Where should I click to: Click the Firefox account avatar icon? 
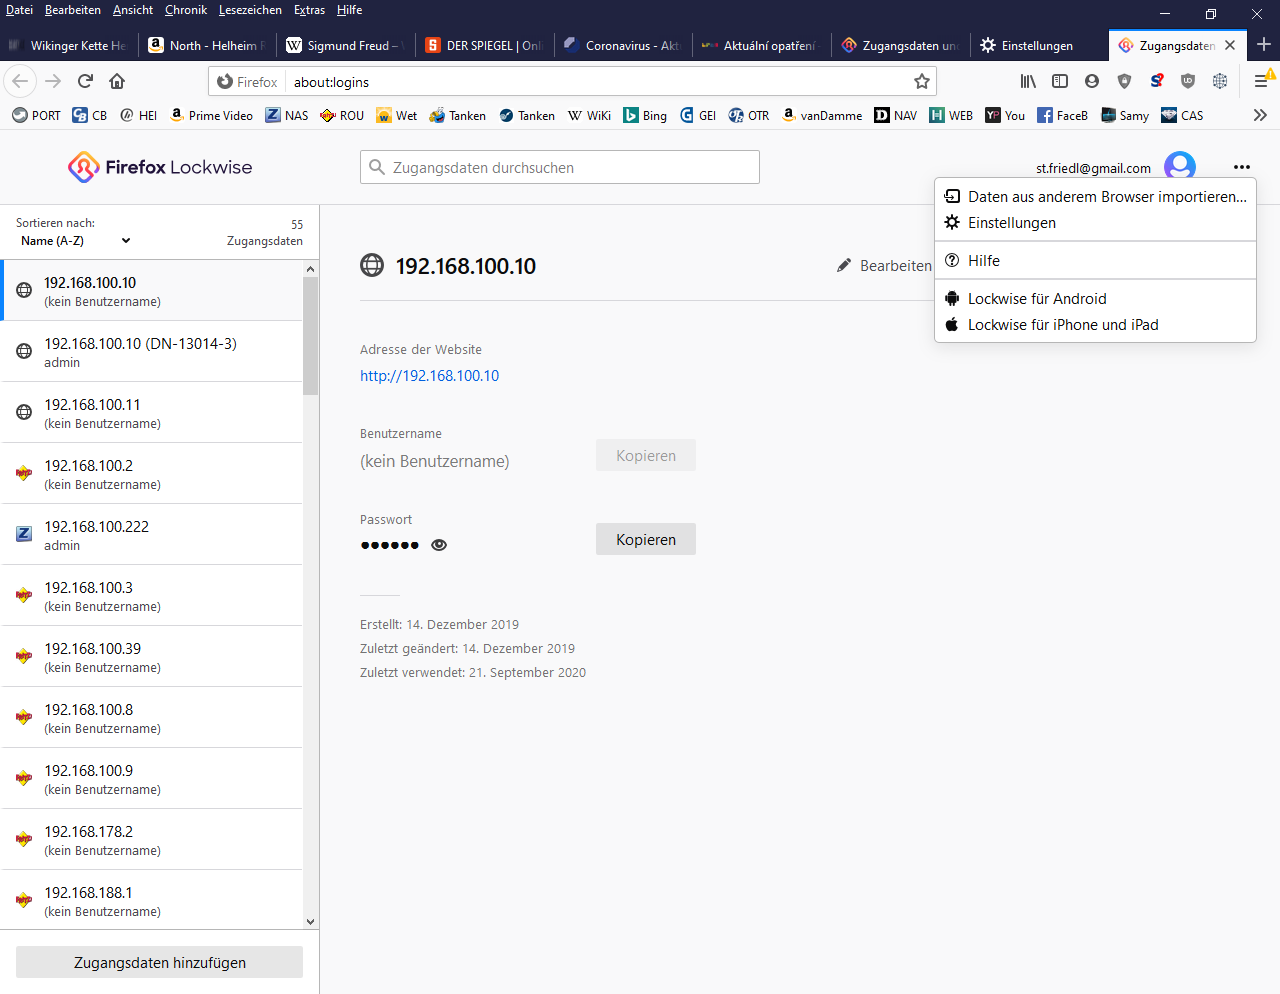coord(1180,167)
